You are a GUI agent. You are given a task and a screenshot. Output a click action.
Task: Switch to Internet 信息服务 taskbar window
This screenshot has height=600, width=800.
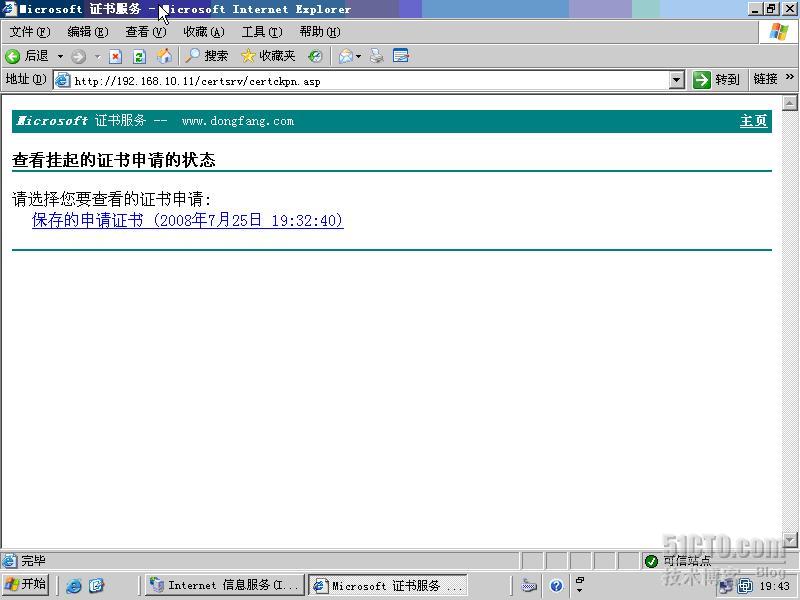click(224, 585)
